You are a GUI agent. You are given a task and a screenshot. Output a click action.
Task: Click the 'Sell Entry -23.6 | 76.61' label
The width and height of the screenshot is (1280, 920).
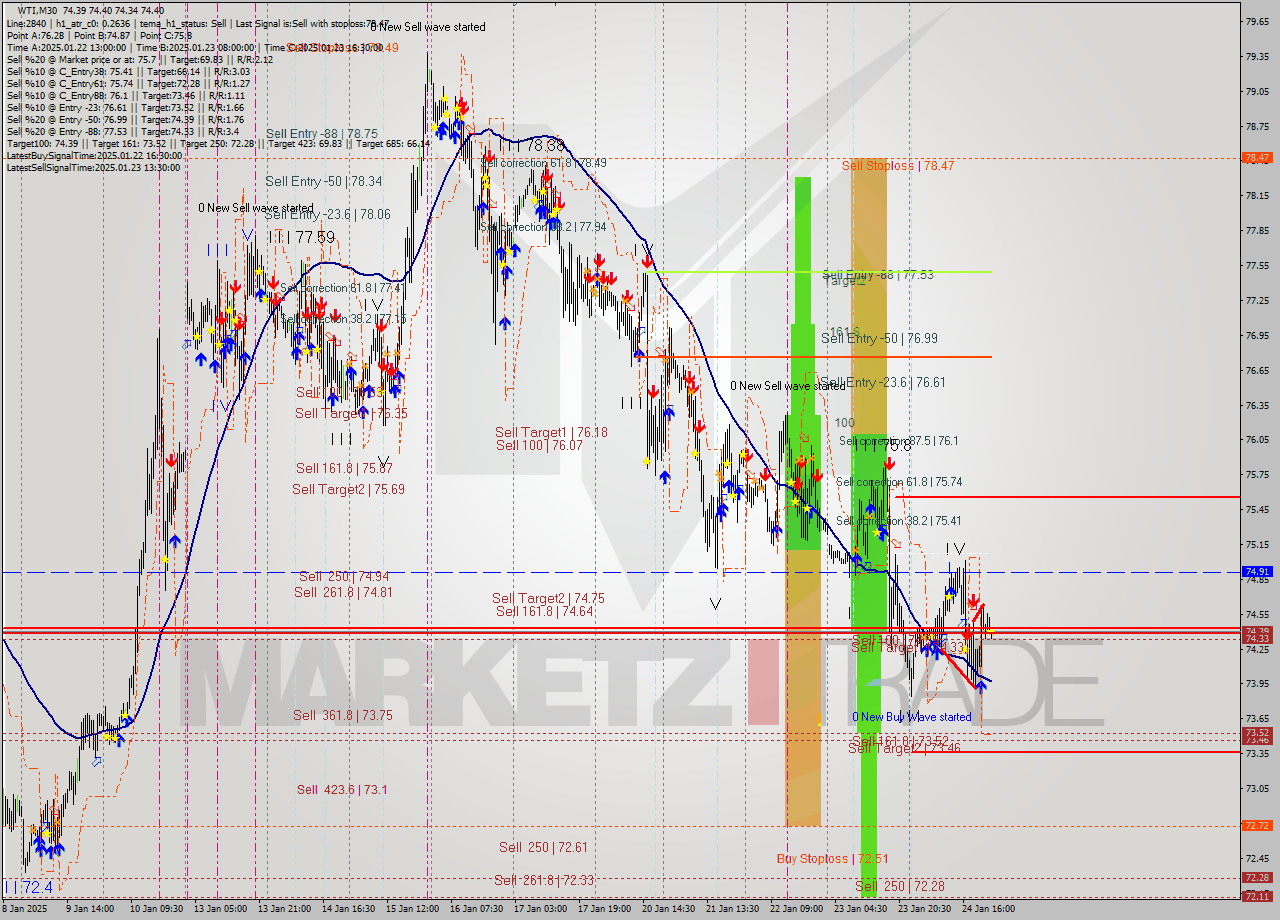click(x=883, y=382)
